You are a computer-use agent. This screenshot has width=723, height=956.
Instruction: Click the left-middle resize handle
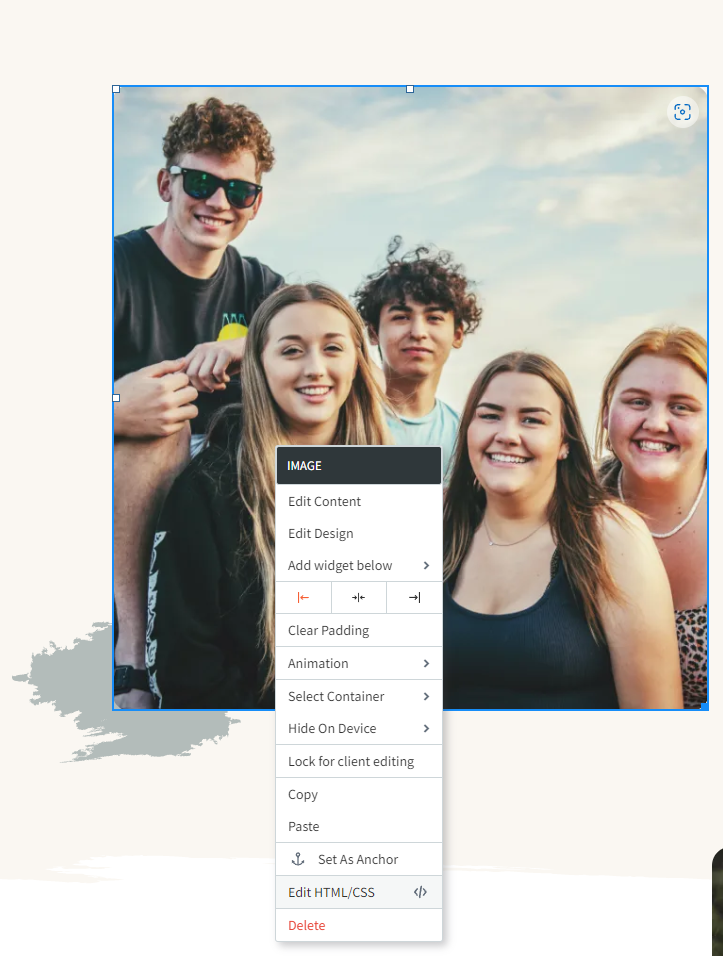pos(116,398)
